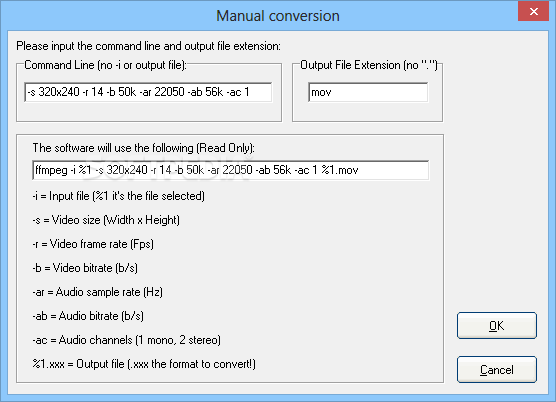This screenshot has height=402, width=556.
Task: Focus the Output File Extension box containing mov
Action: tap(368, 92)
